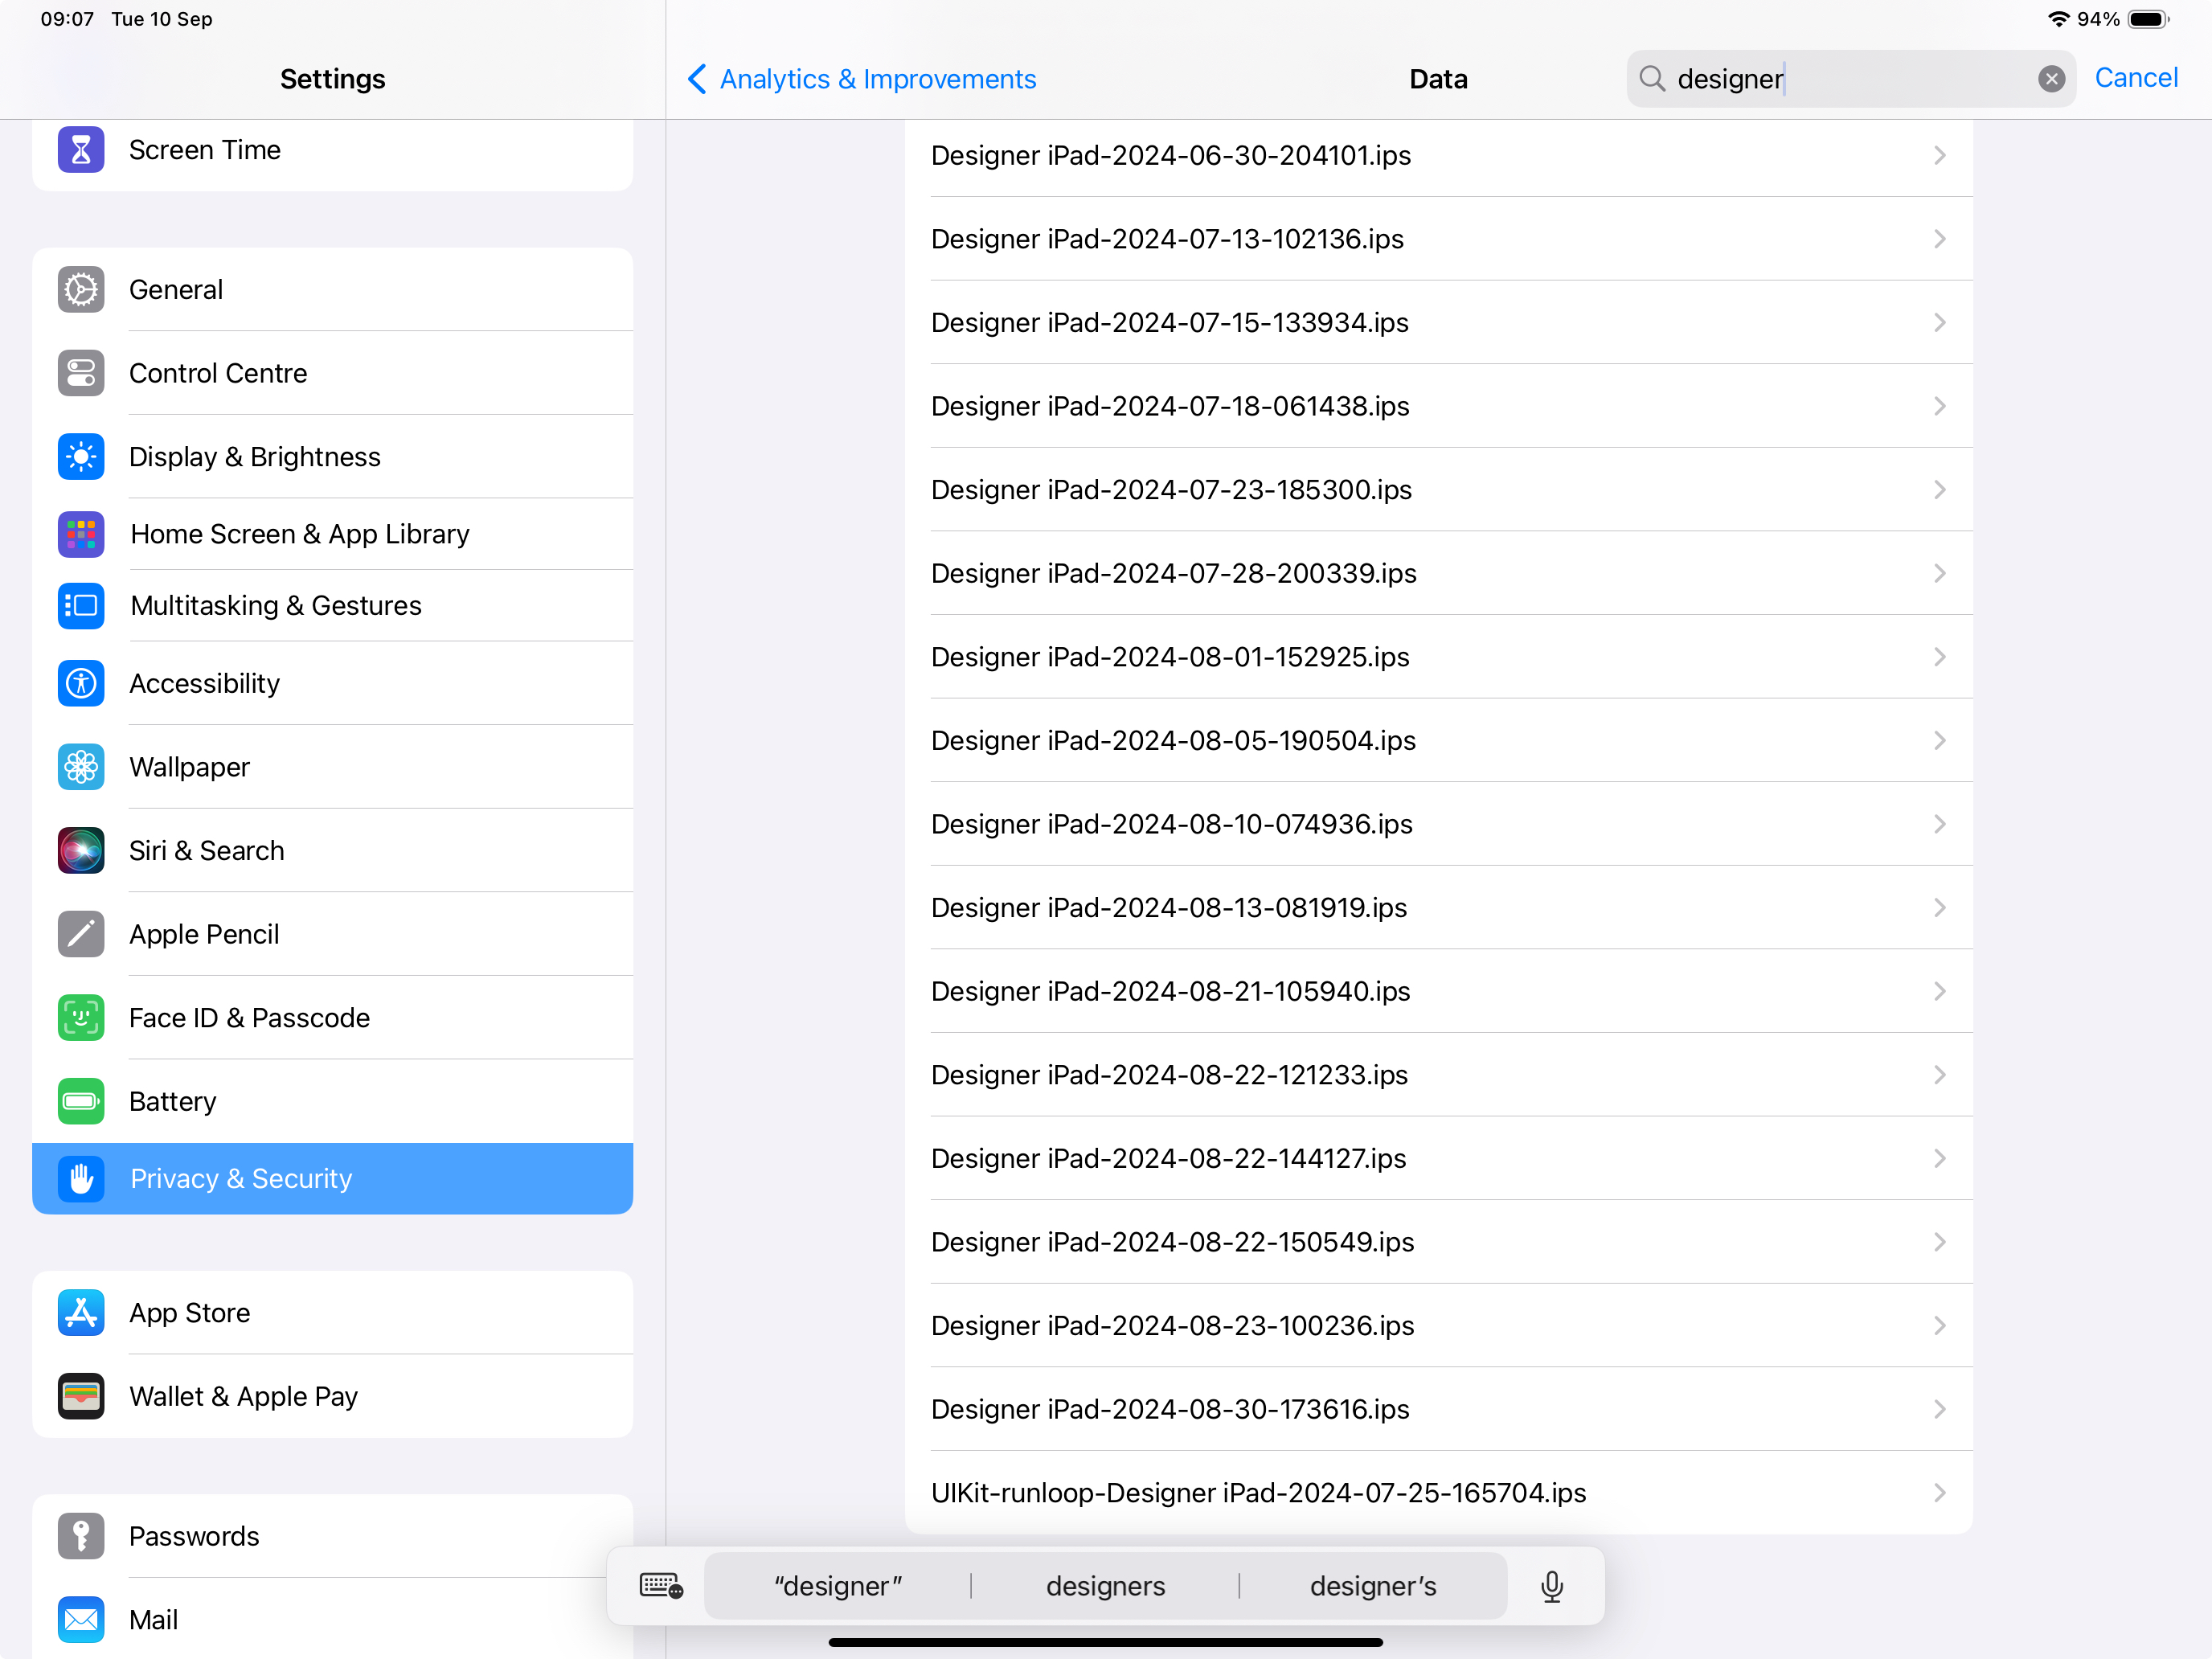Open Display & Brightness settings
This screenshot has width=2212, height=1659.
(332, 457)
